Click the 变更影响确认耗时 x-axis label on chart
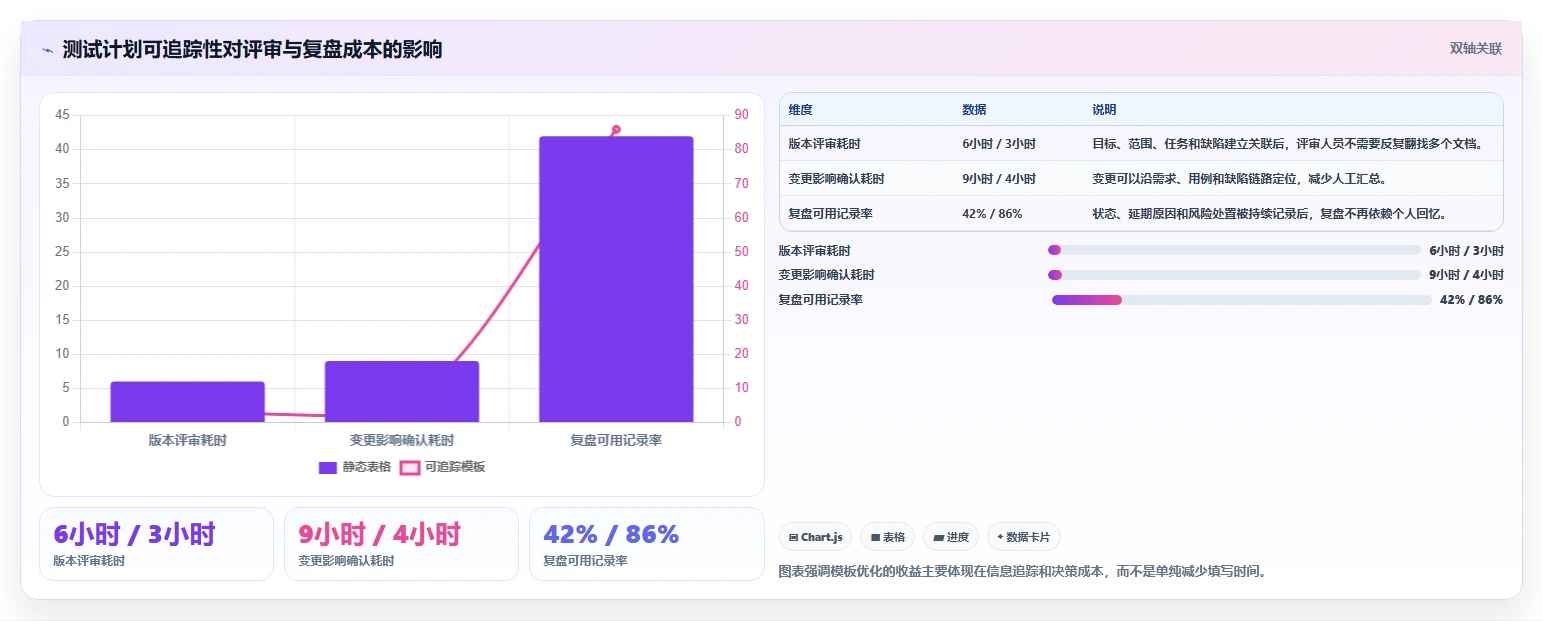Viewport: 1543px width, 621px height. 402,440
